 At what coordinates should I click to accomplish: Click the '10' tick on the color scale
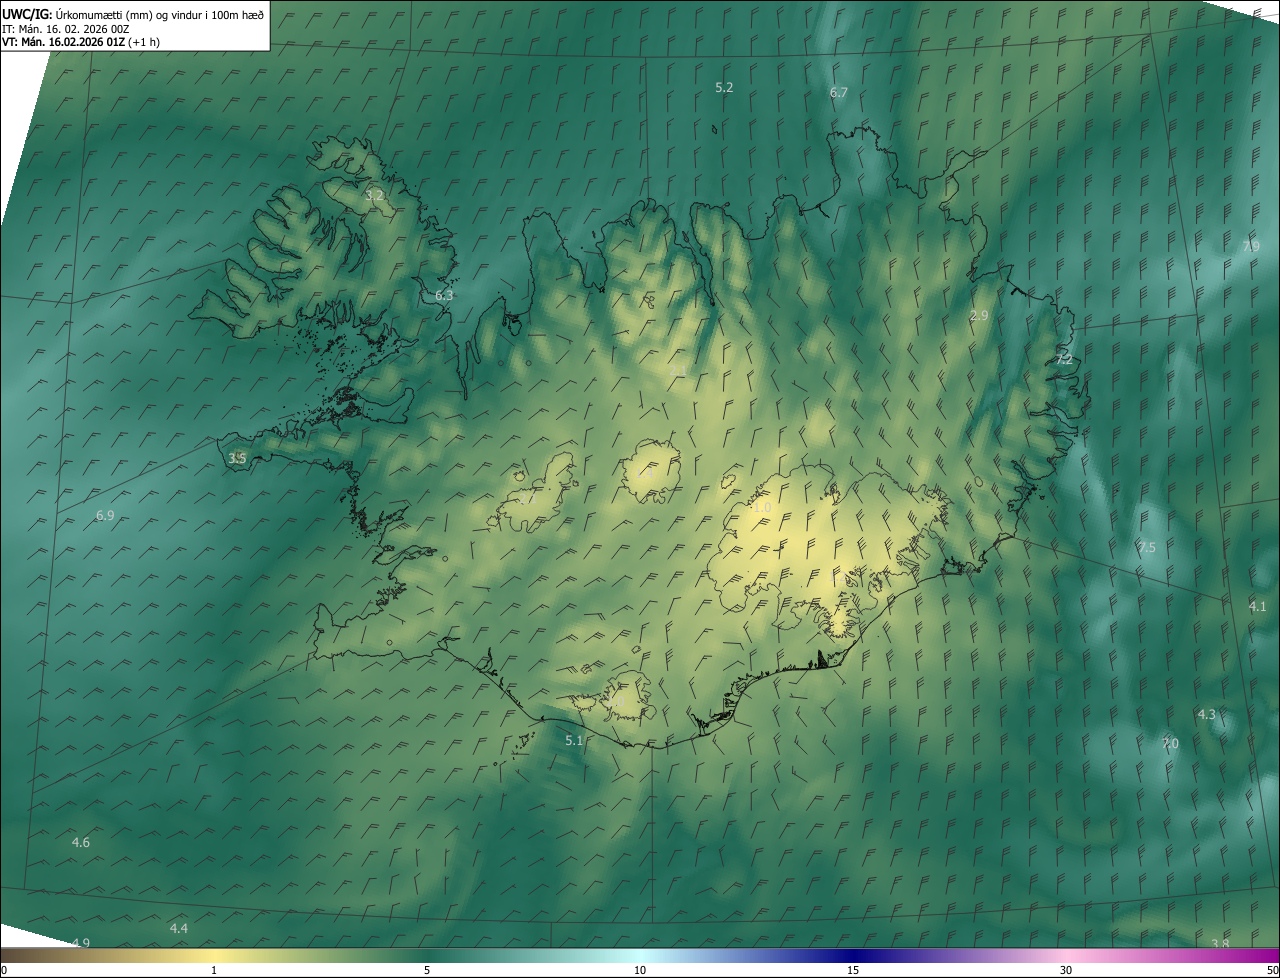coord(640,971)
